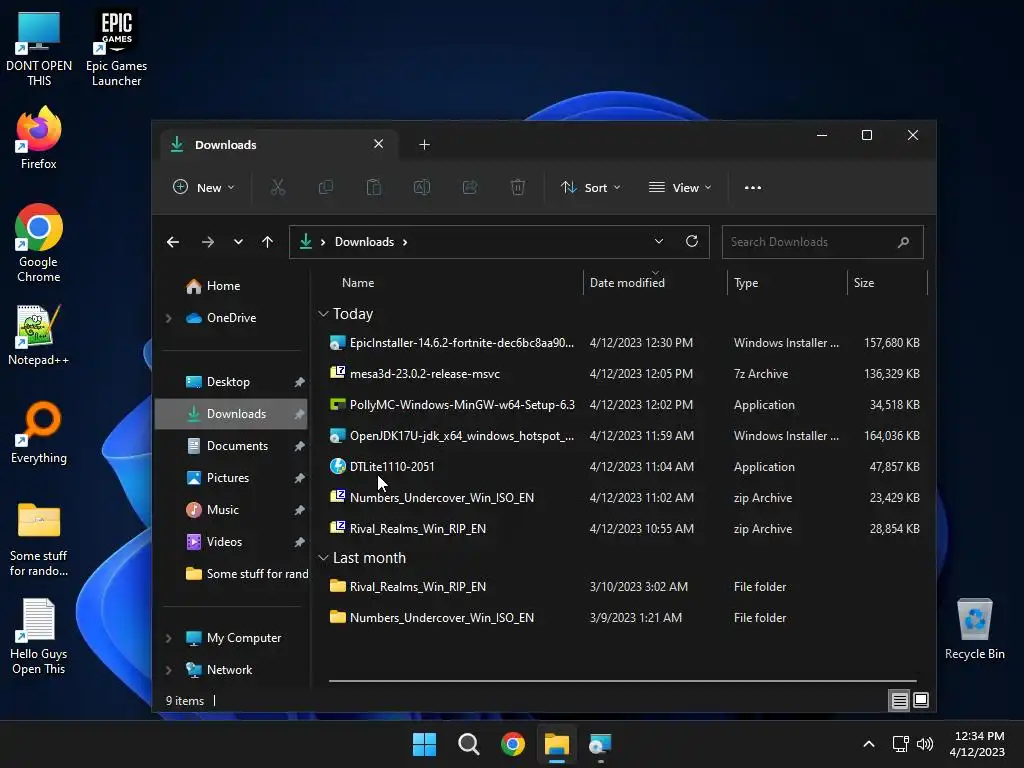Select Notepad++ desktop icon
Image resolution: width=1024 pixels, height=768 pixels.
(x=39, y=335)
